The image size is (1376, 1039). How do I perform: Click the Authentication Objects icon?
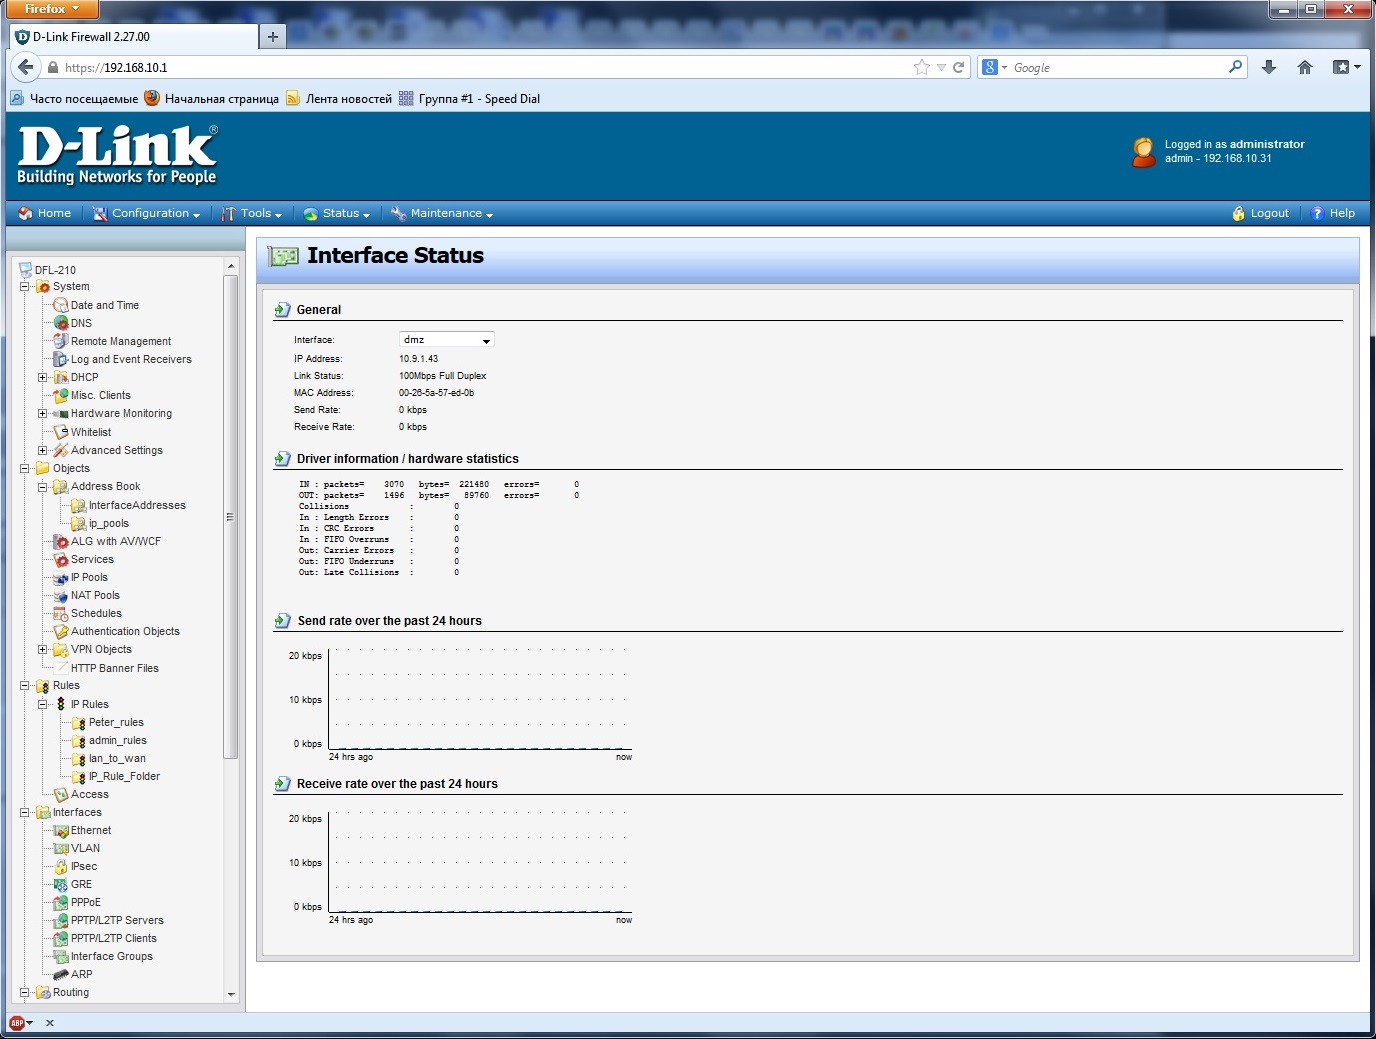[x=61, y=631]
